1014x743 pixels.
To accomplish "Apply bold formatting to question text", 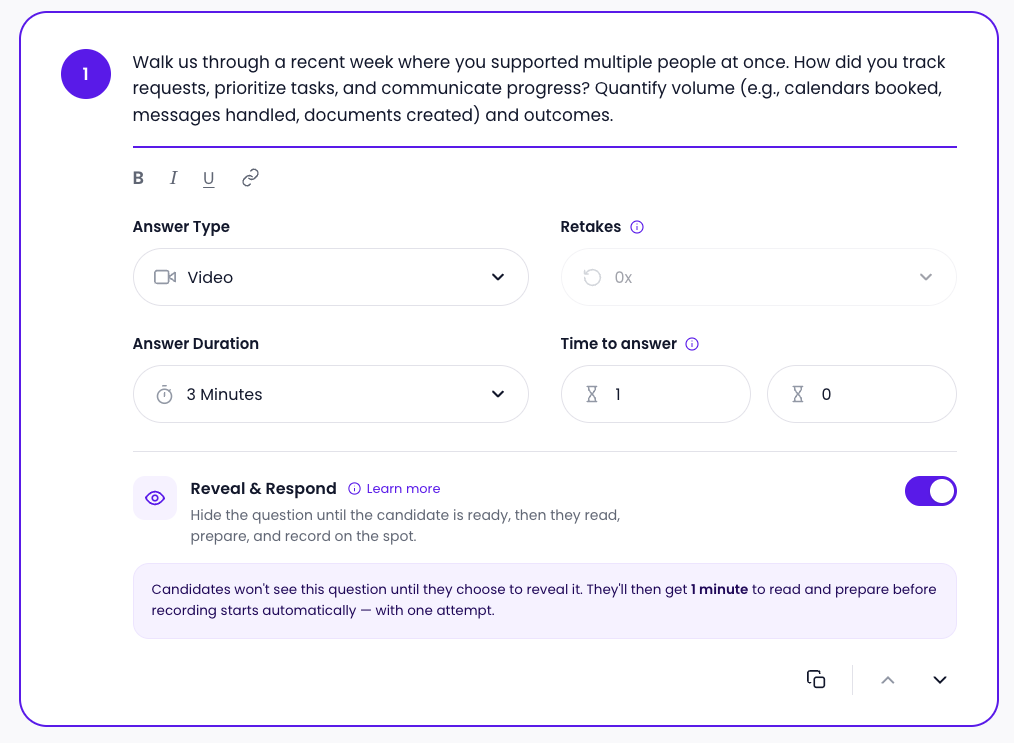I will [x=138, y=178].
